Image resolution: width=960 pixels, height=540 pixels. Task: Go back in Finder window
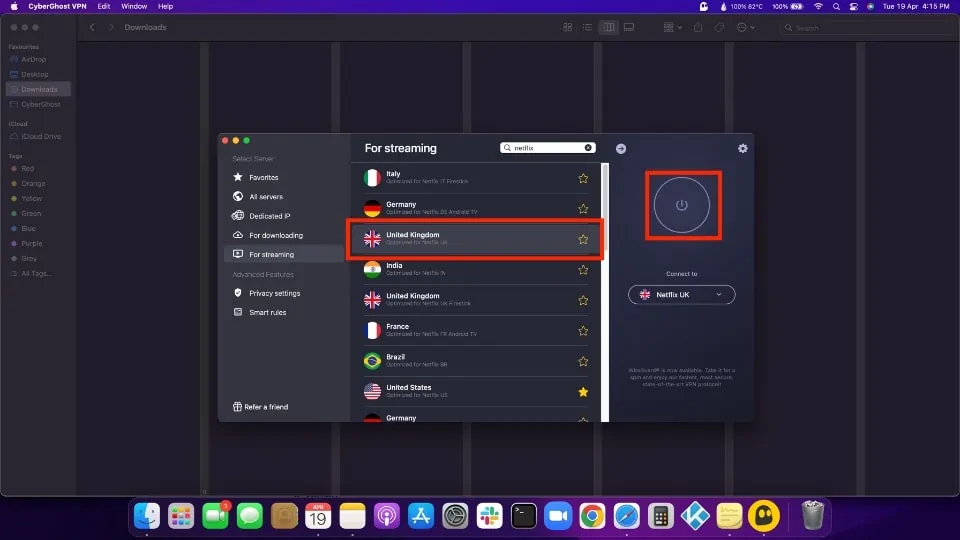[x=92, y=27]
